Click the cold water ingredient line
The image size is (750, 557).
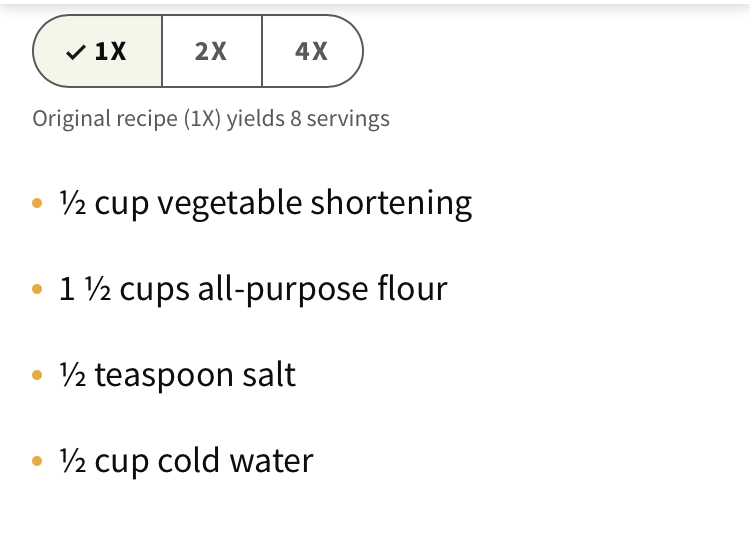pos(186,461)
